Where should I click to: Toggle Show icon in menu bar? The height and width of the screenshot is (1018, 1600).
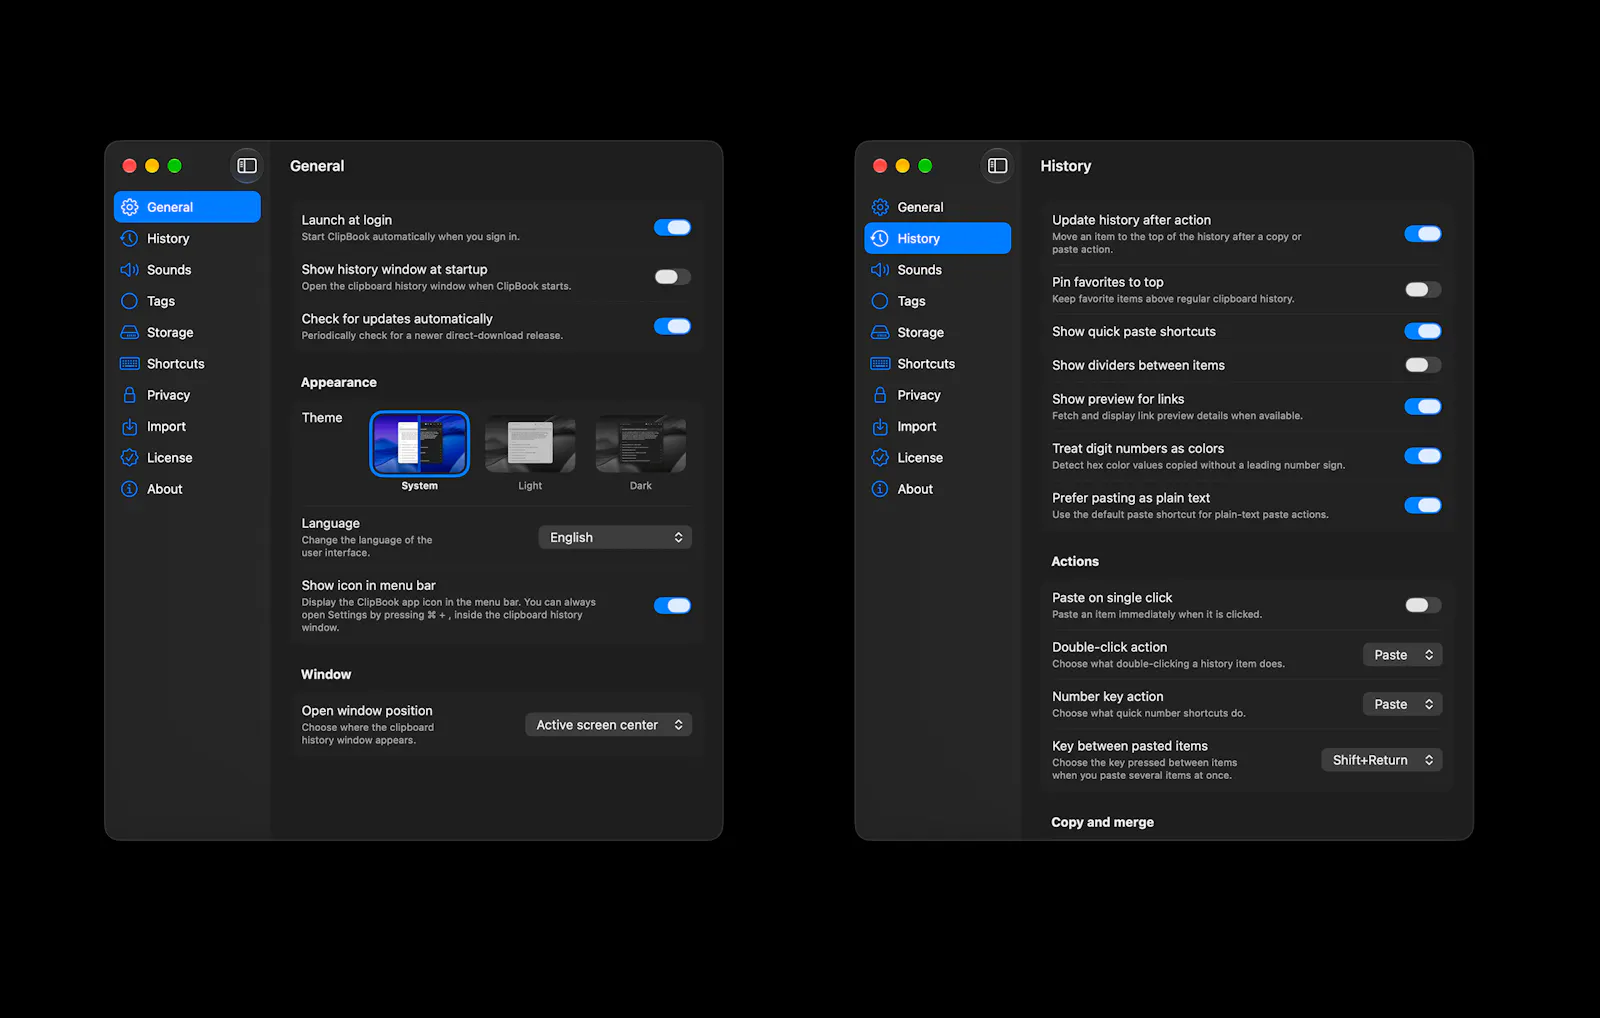point(672,605)
